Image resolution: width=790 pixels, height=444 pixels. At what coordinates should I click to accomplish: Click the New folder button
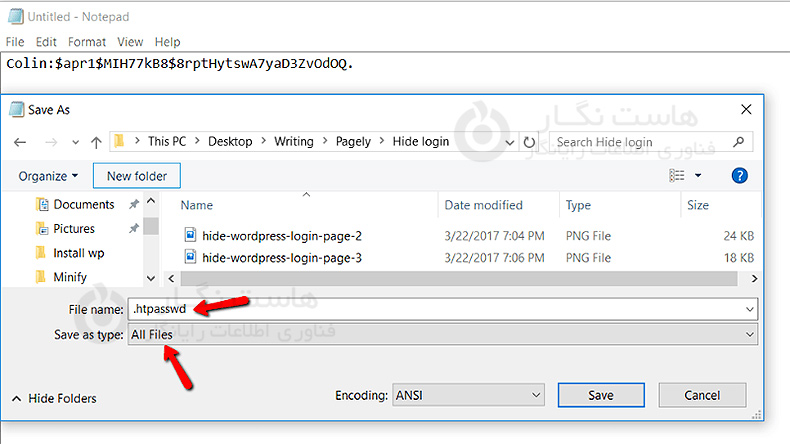136,176
